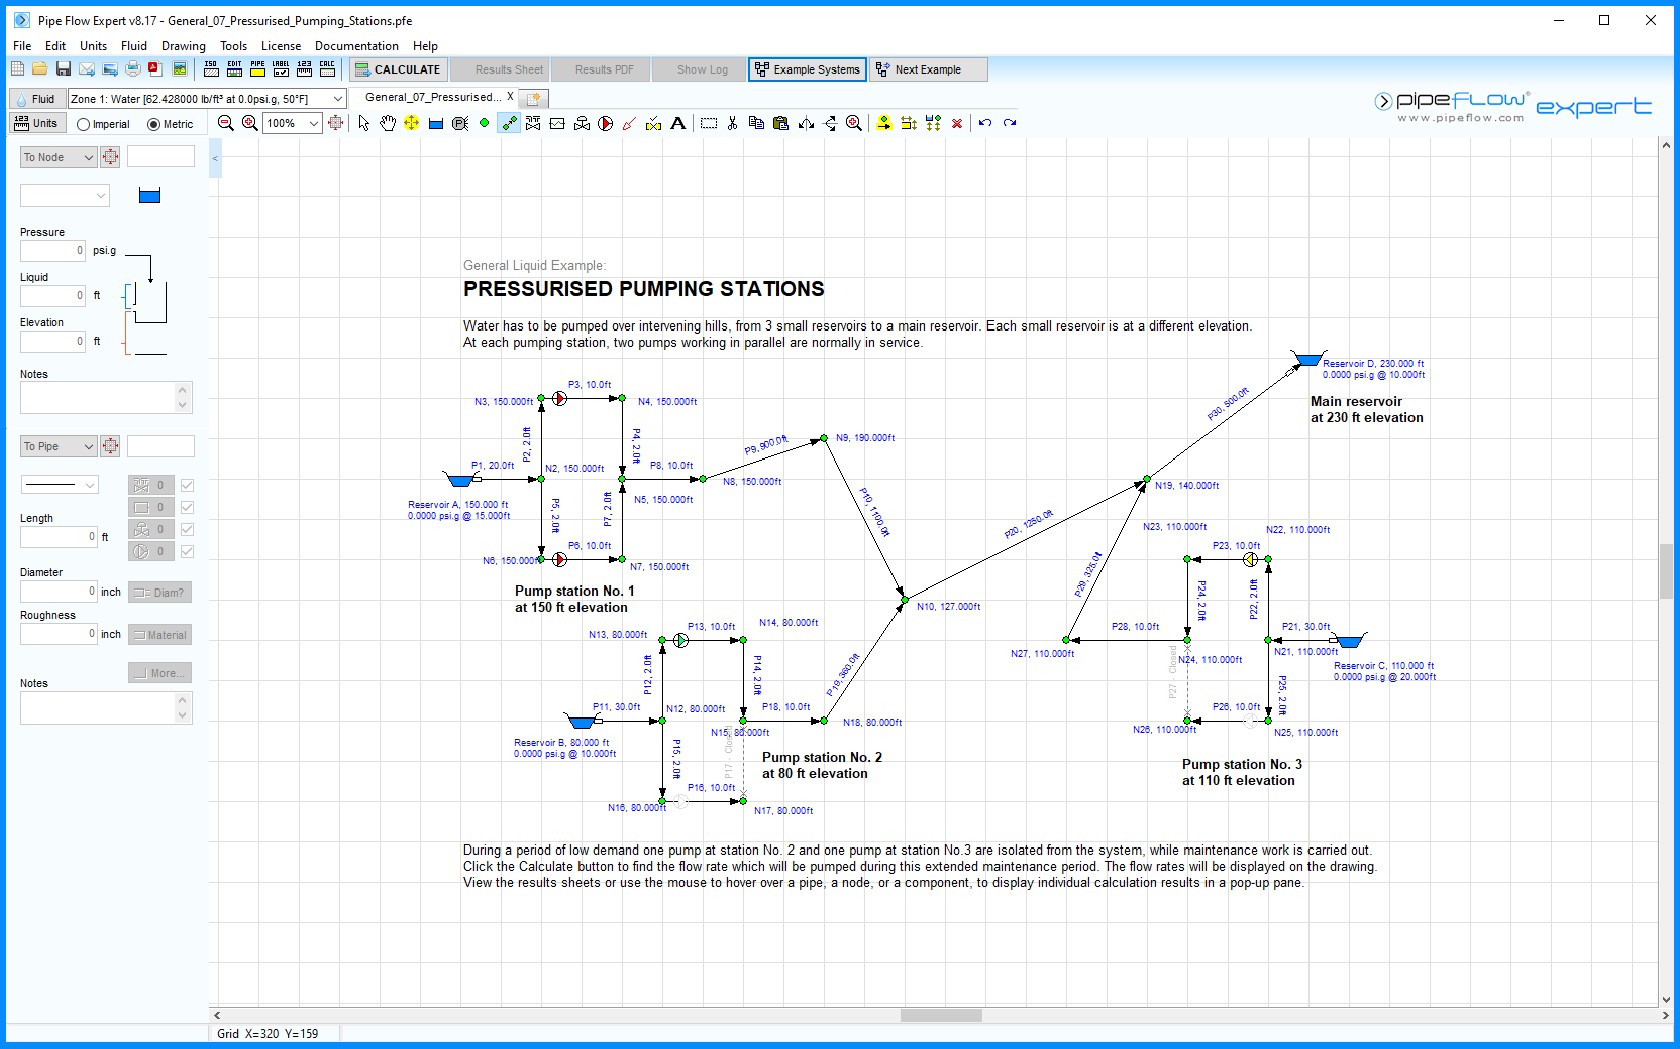Open the License menu

(x=281, y=46)
